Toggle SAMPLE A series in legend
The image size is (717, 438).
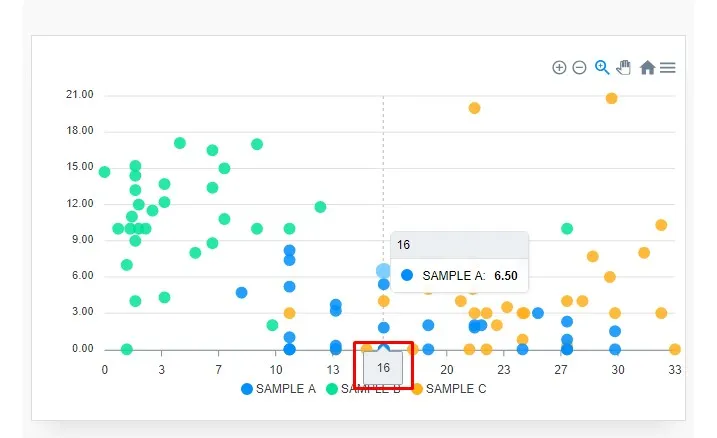tap(285, 389)
